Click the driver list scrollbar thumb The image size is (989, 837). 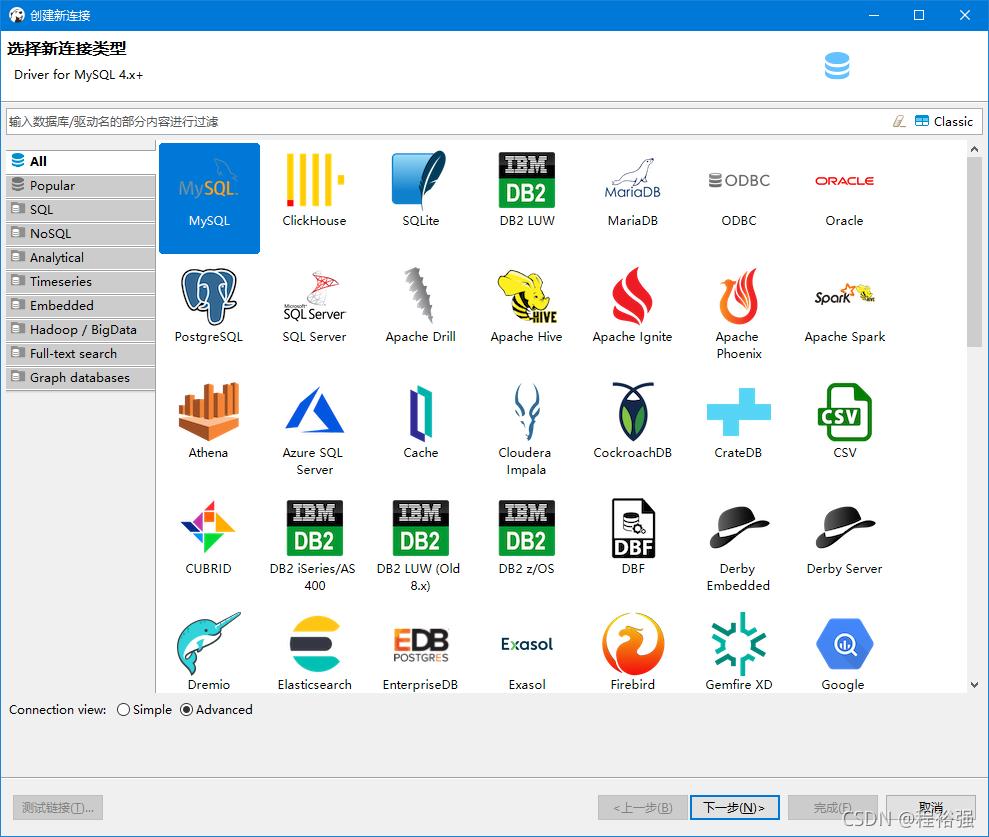point(974,252)
